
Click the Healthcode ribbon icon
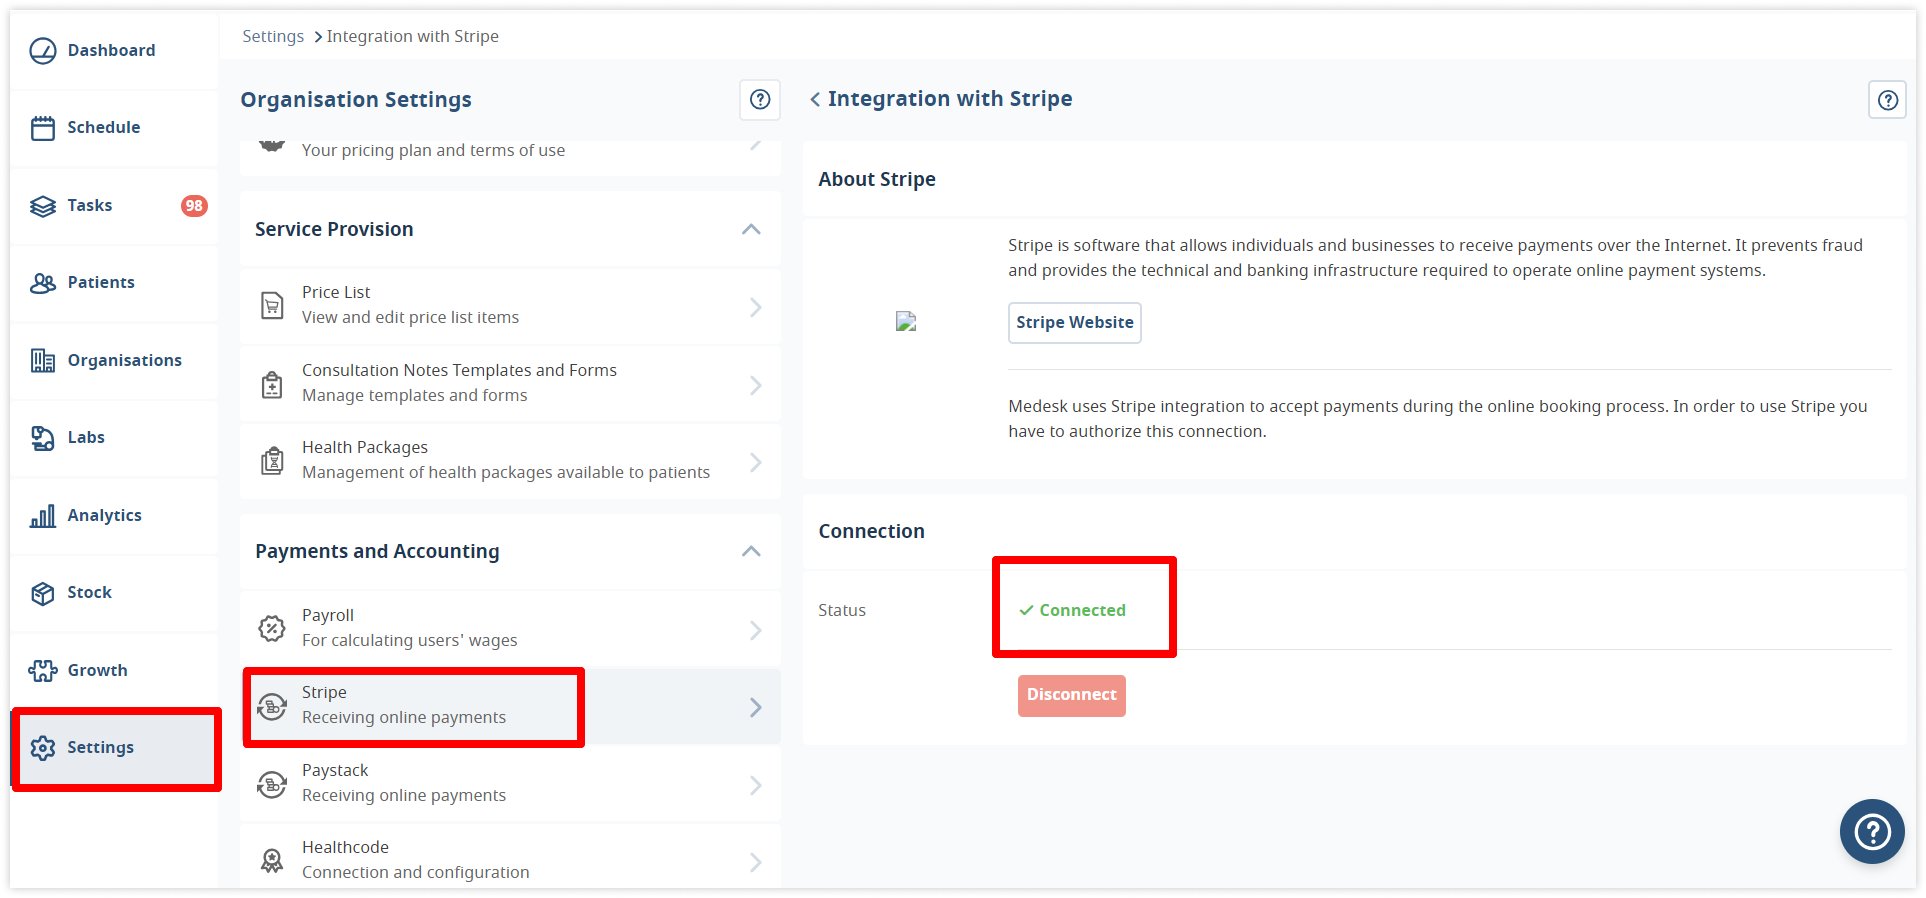tap(272, 860)
